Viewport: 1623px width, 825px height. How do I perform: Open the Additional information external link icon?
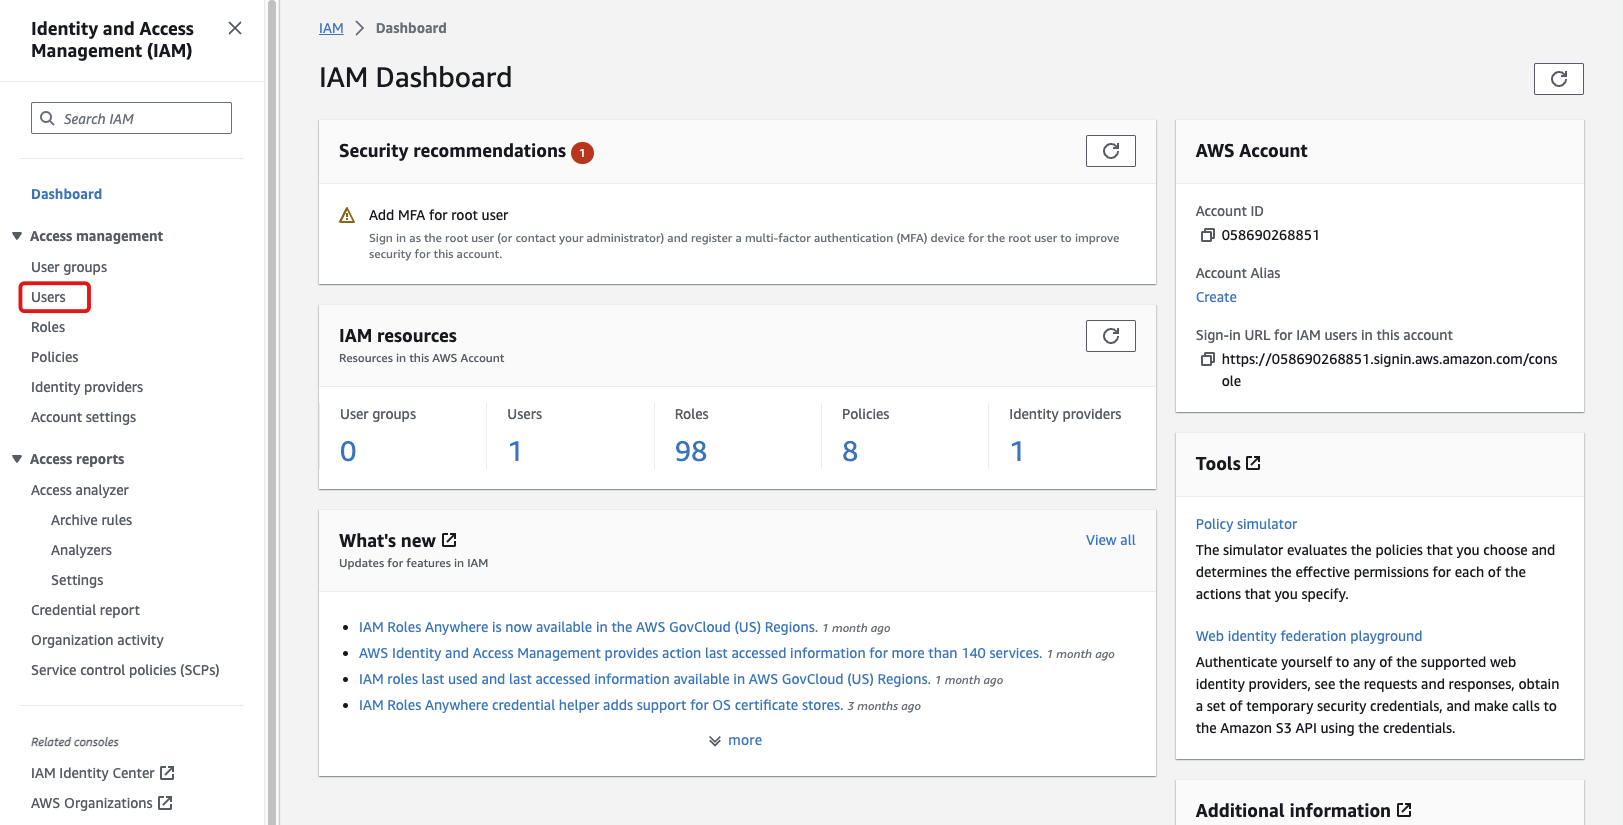click(1404, 810)
